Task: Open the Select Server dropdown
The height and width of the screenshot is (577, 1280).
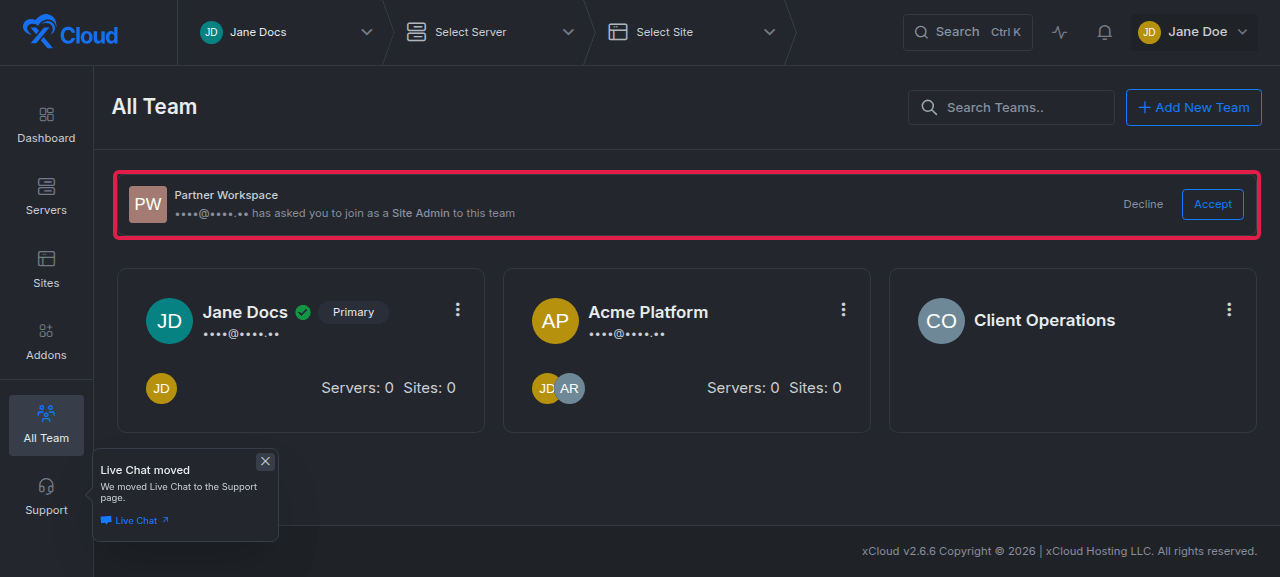Action: coord(490,32)
